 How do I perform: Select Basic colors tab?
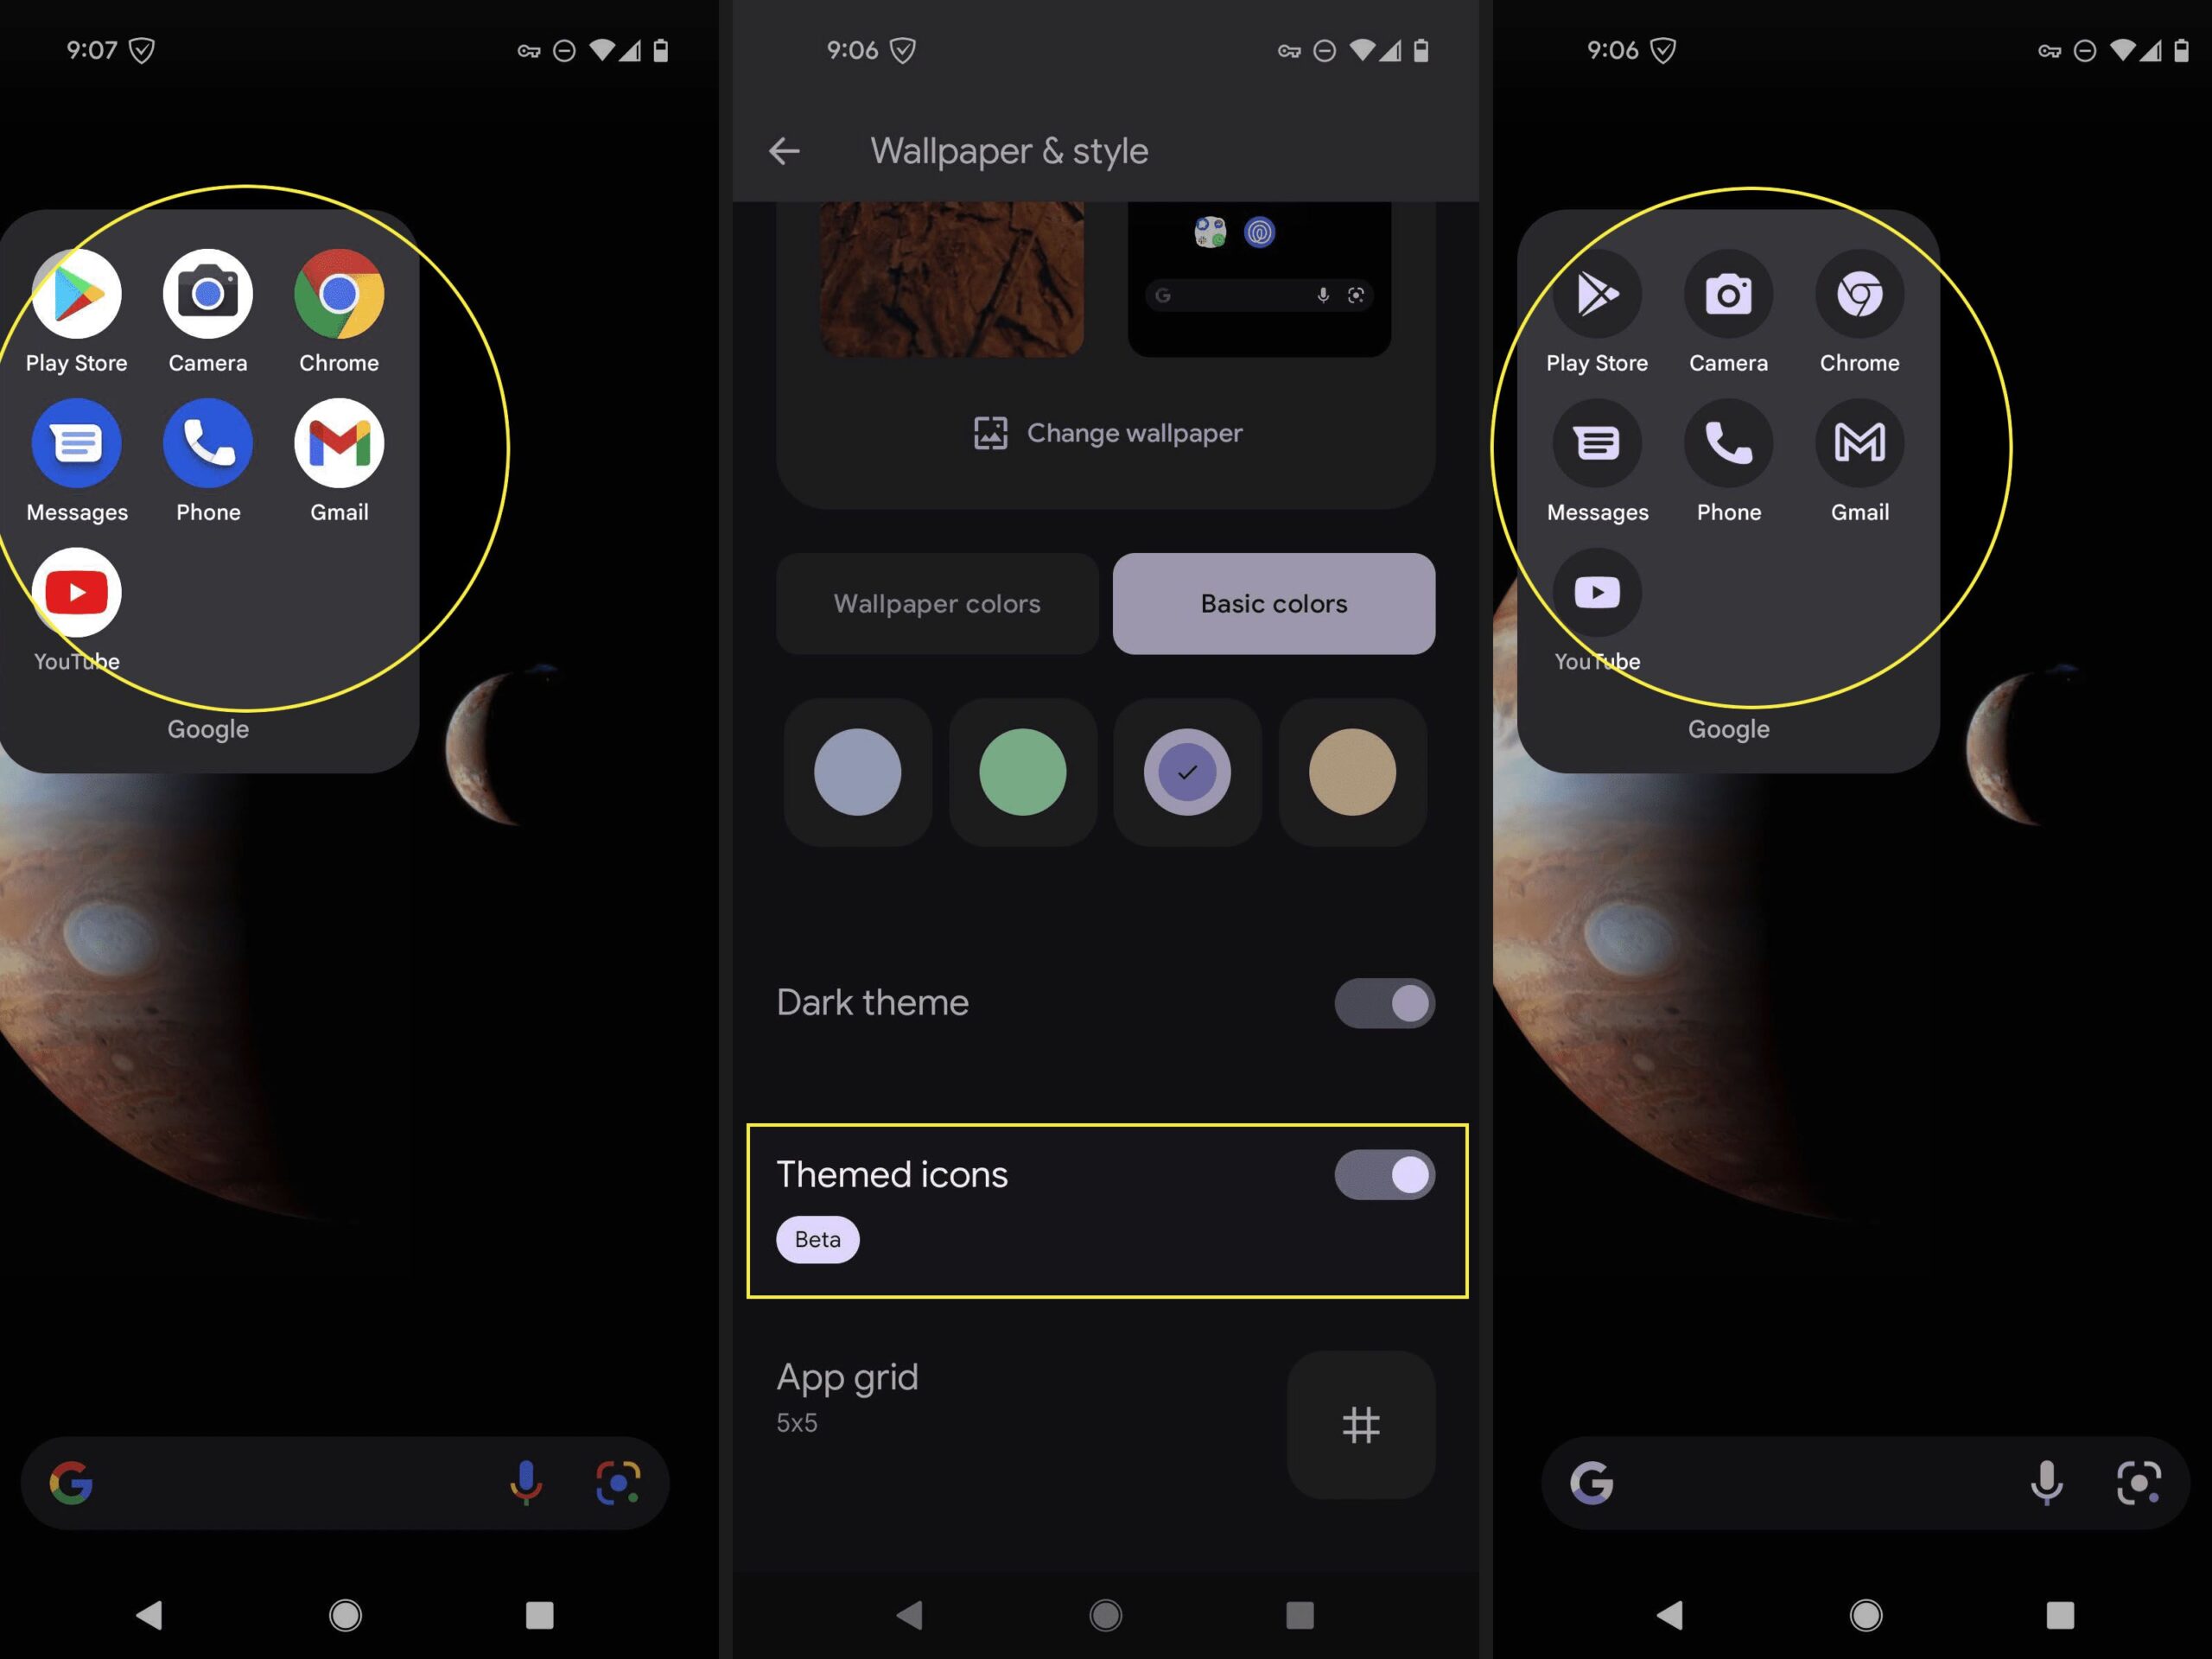pyautogui.click(x=1271, y=603)
